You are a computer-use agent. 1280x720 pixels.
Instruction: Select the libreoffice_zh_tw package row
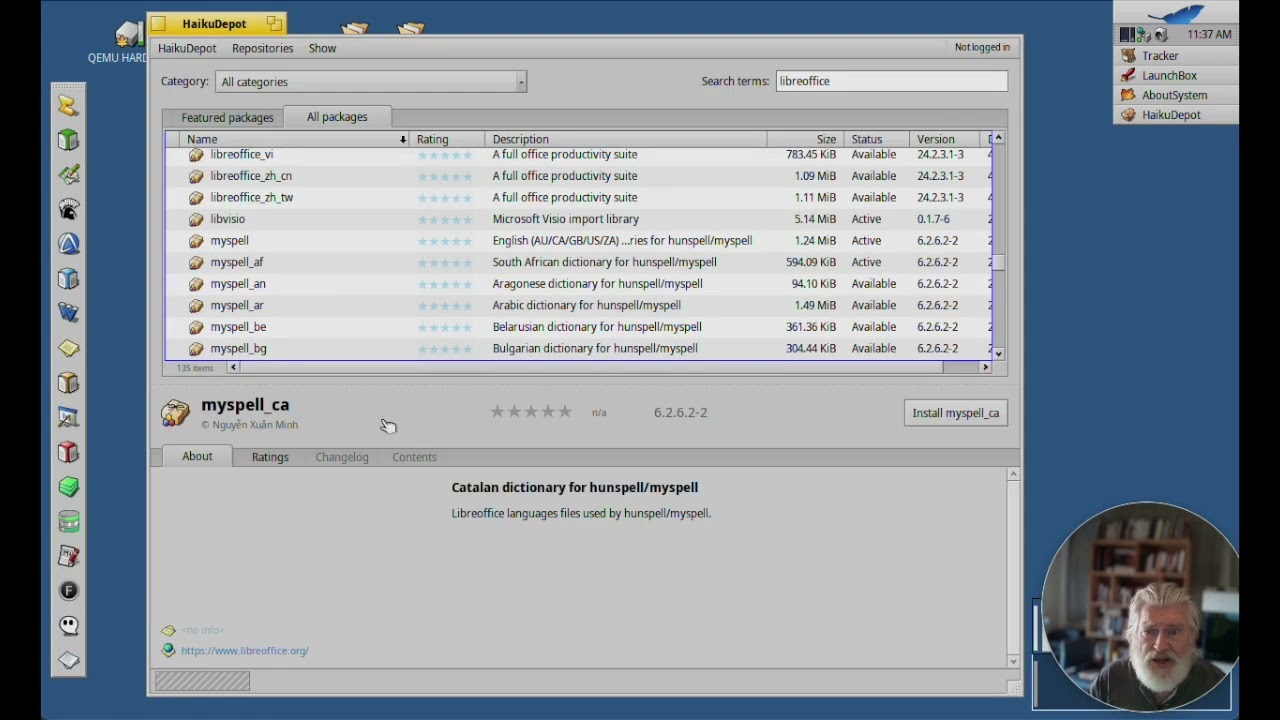pyautogui.click(x=578, y=198)
